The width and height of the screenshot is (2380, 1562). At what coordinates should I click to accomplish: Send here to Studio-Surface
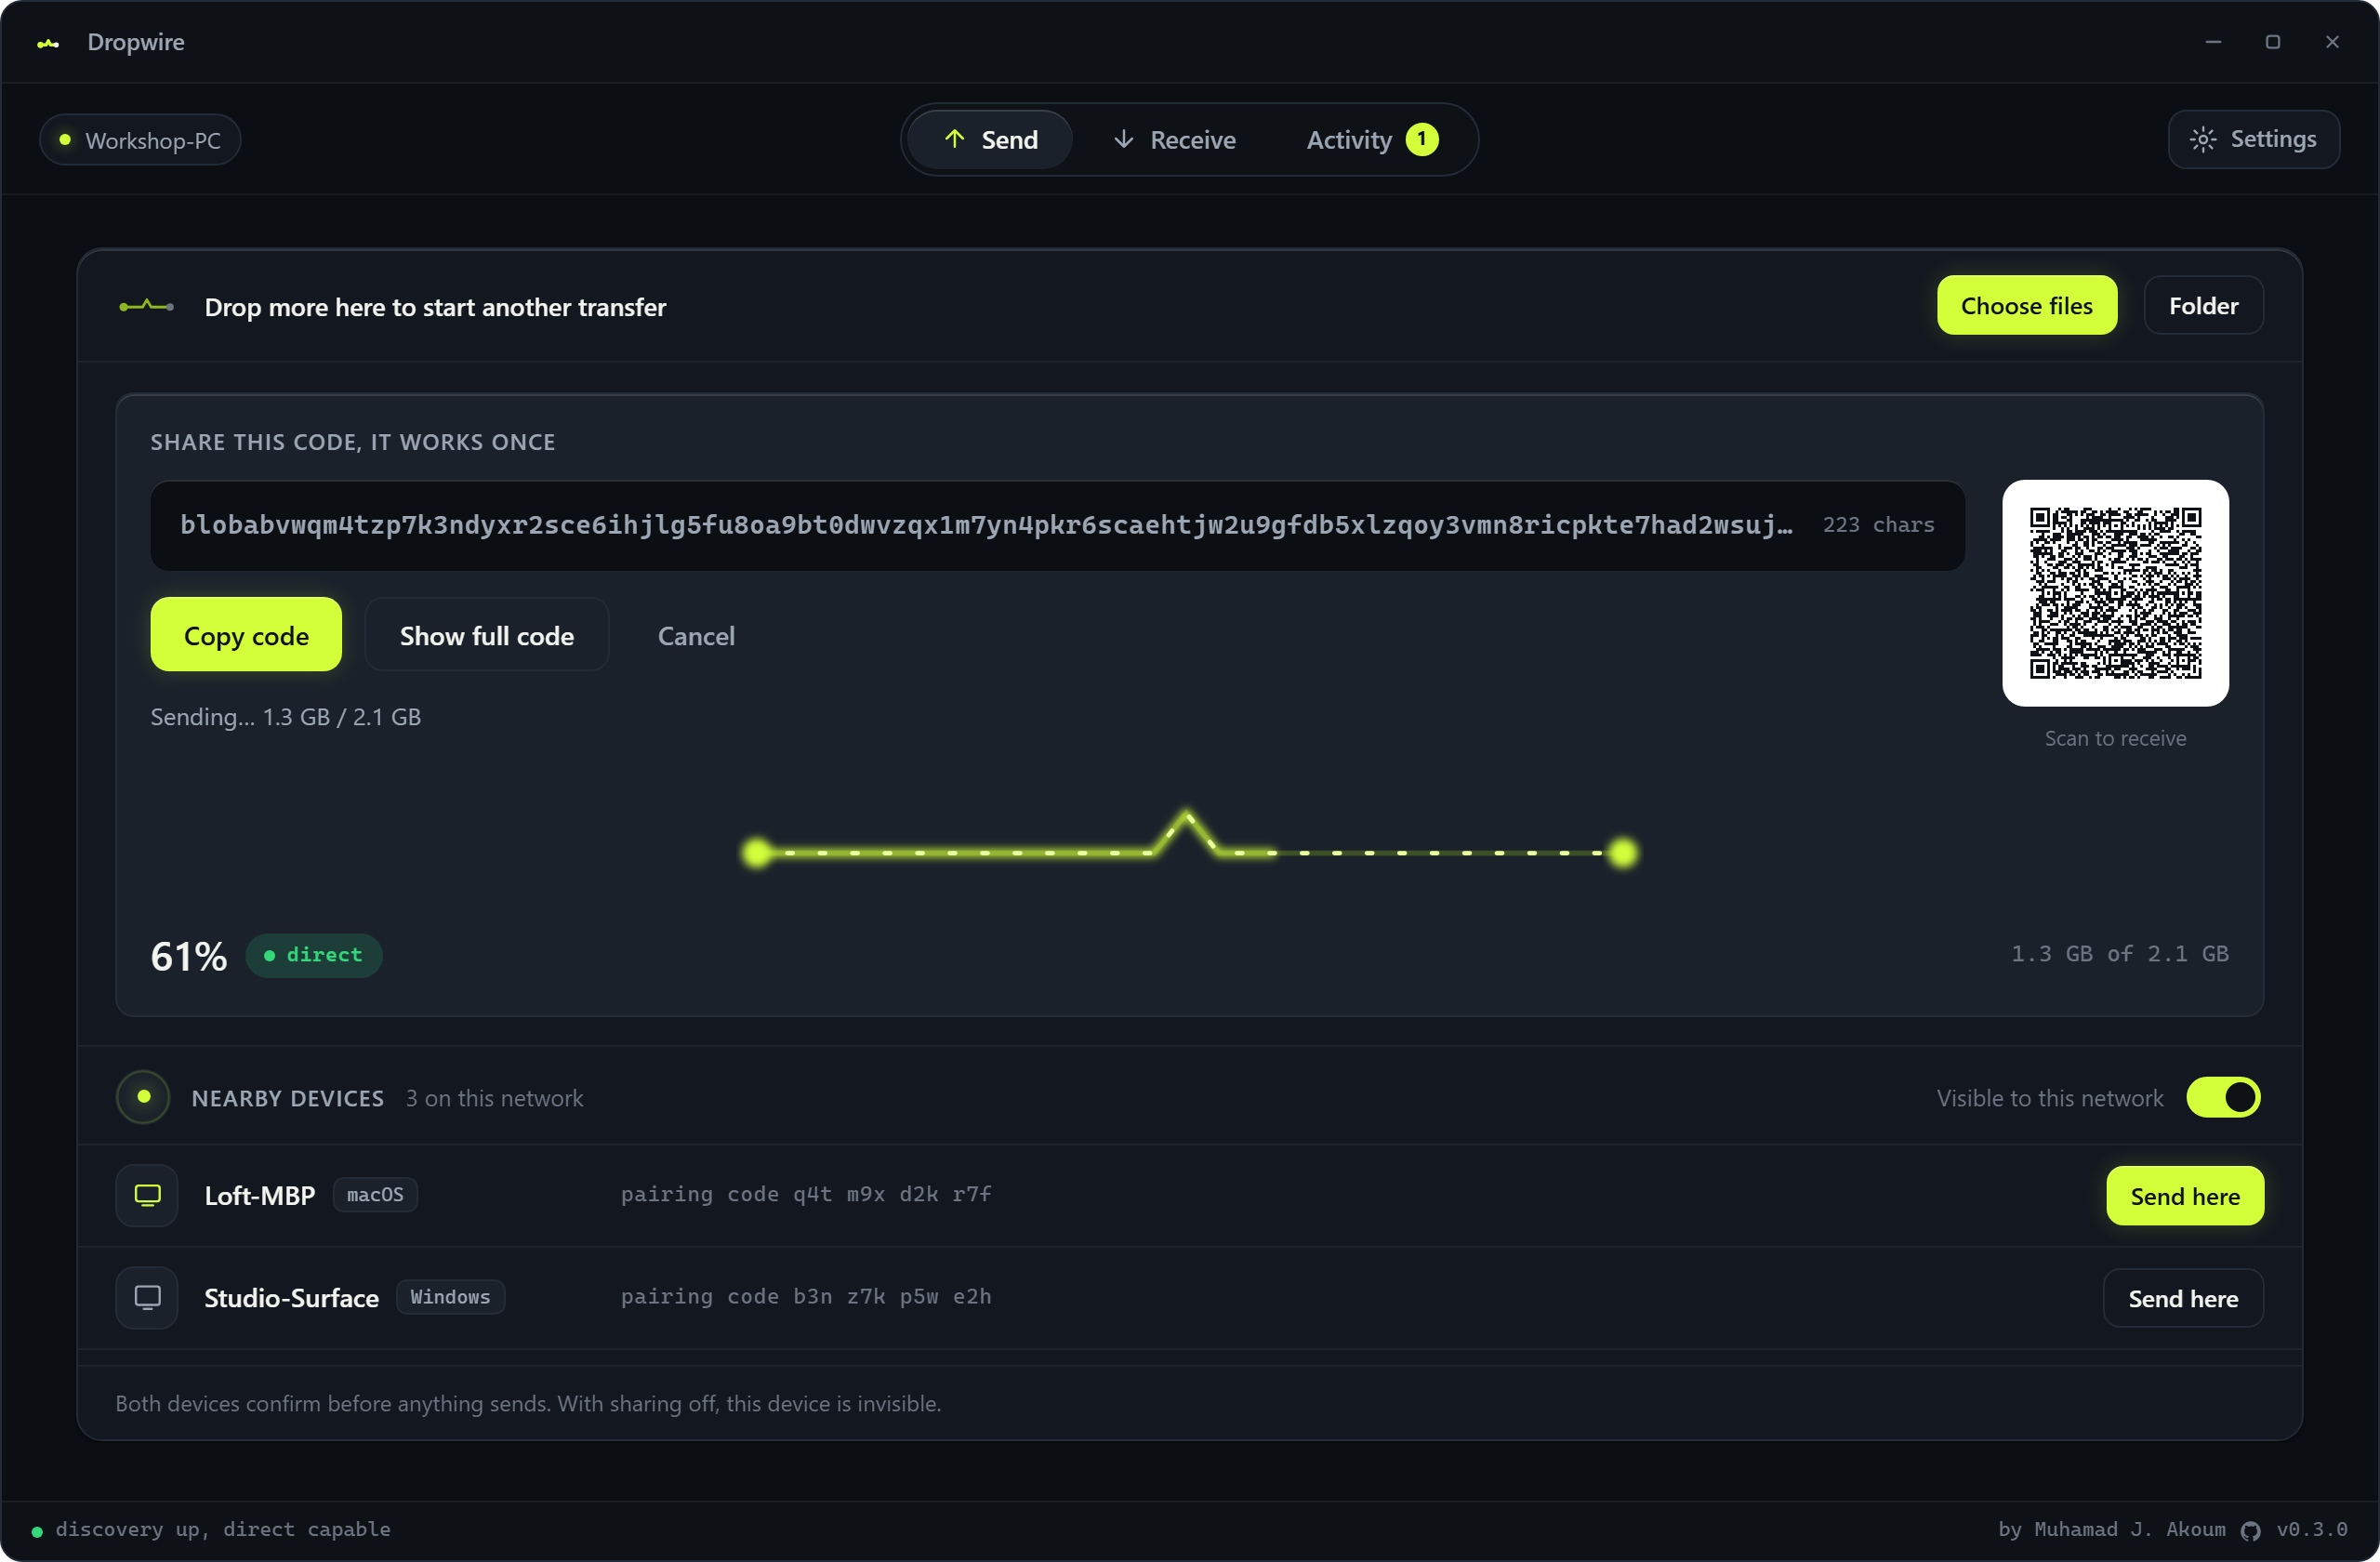click(x=2183, y=1298)
